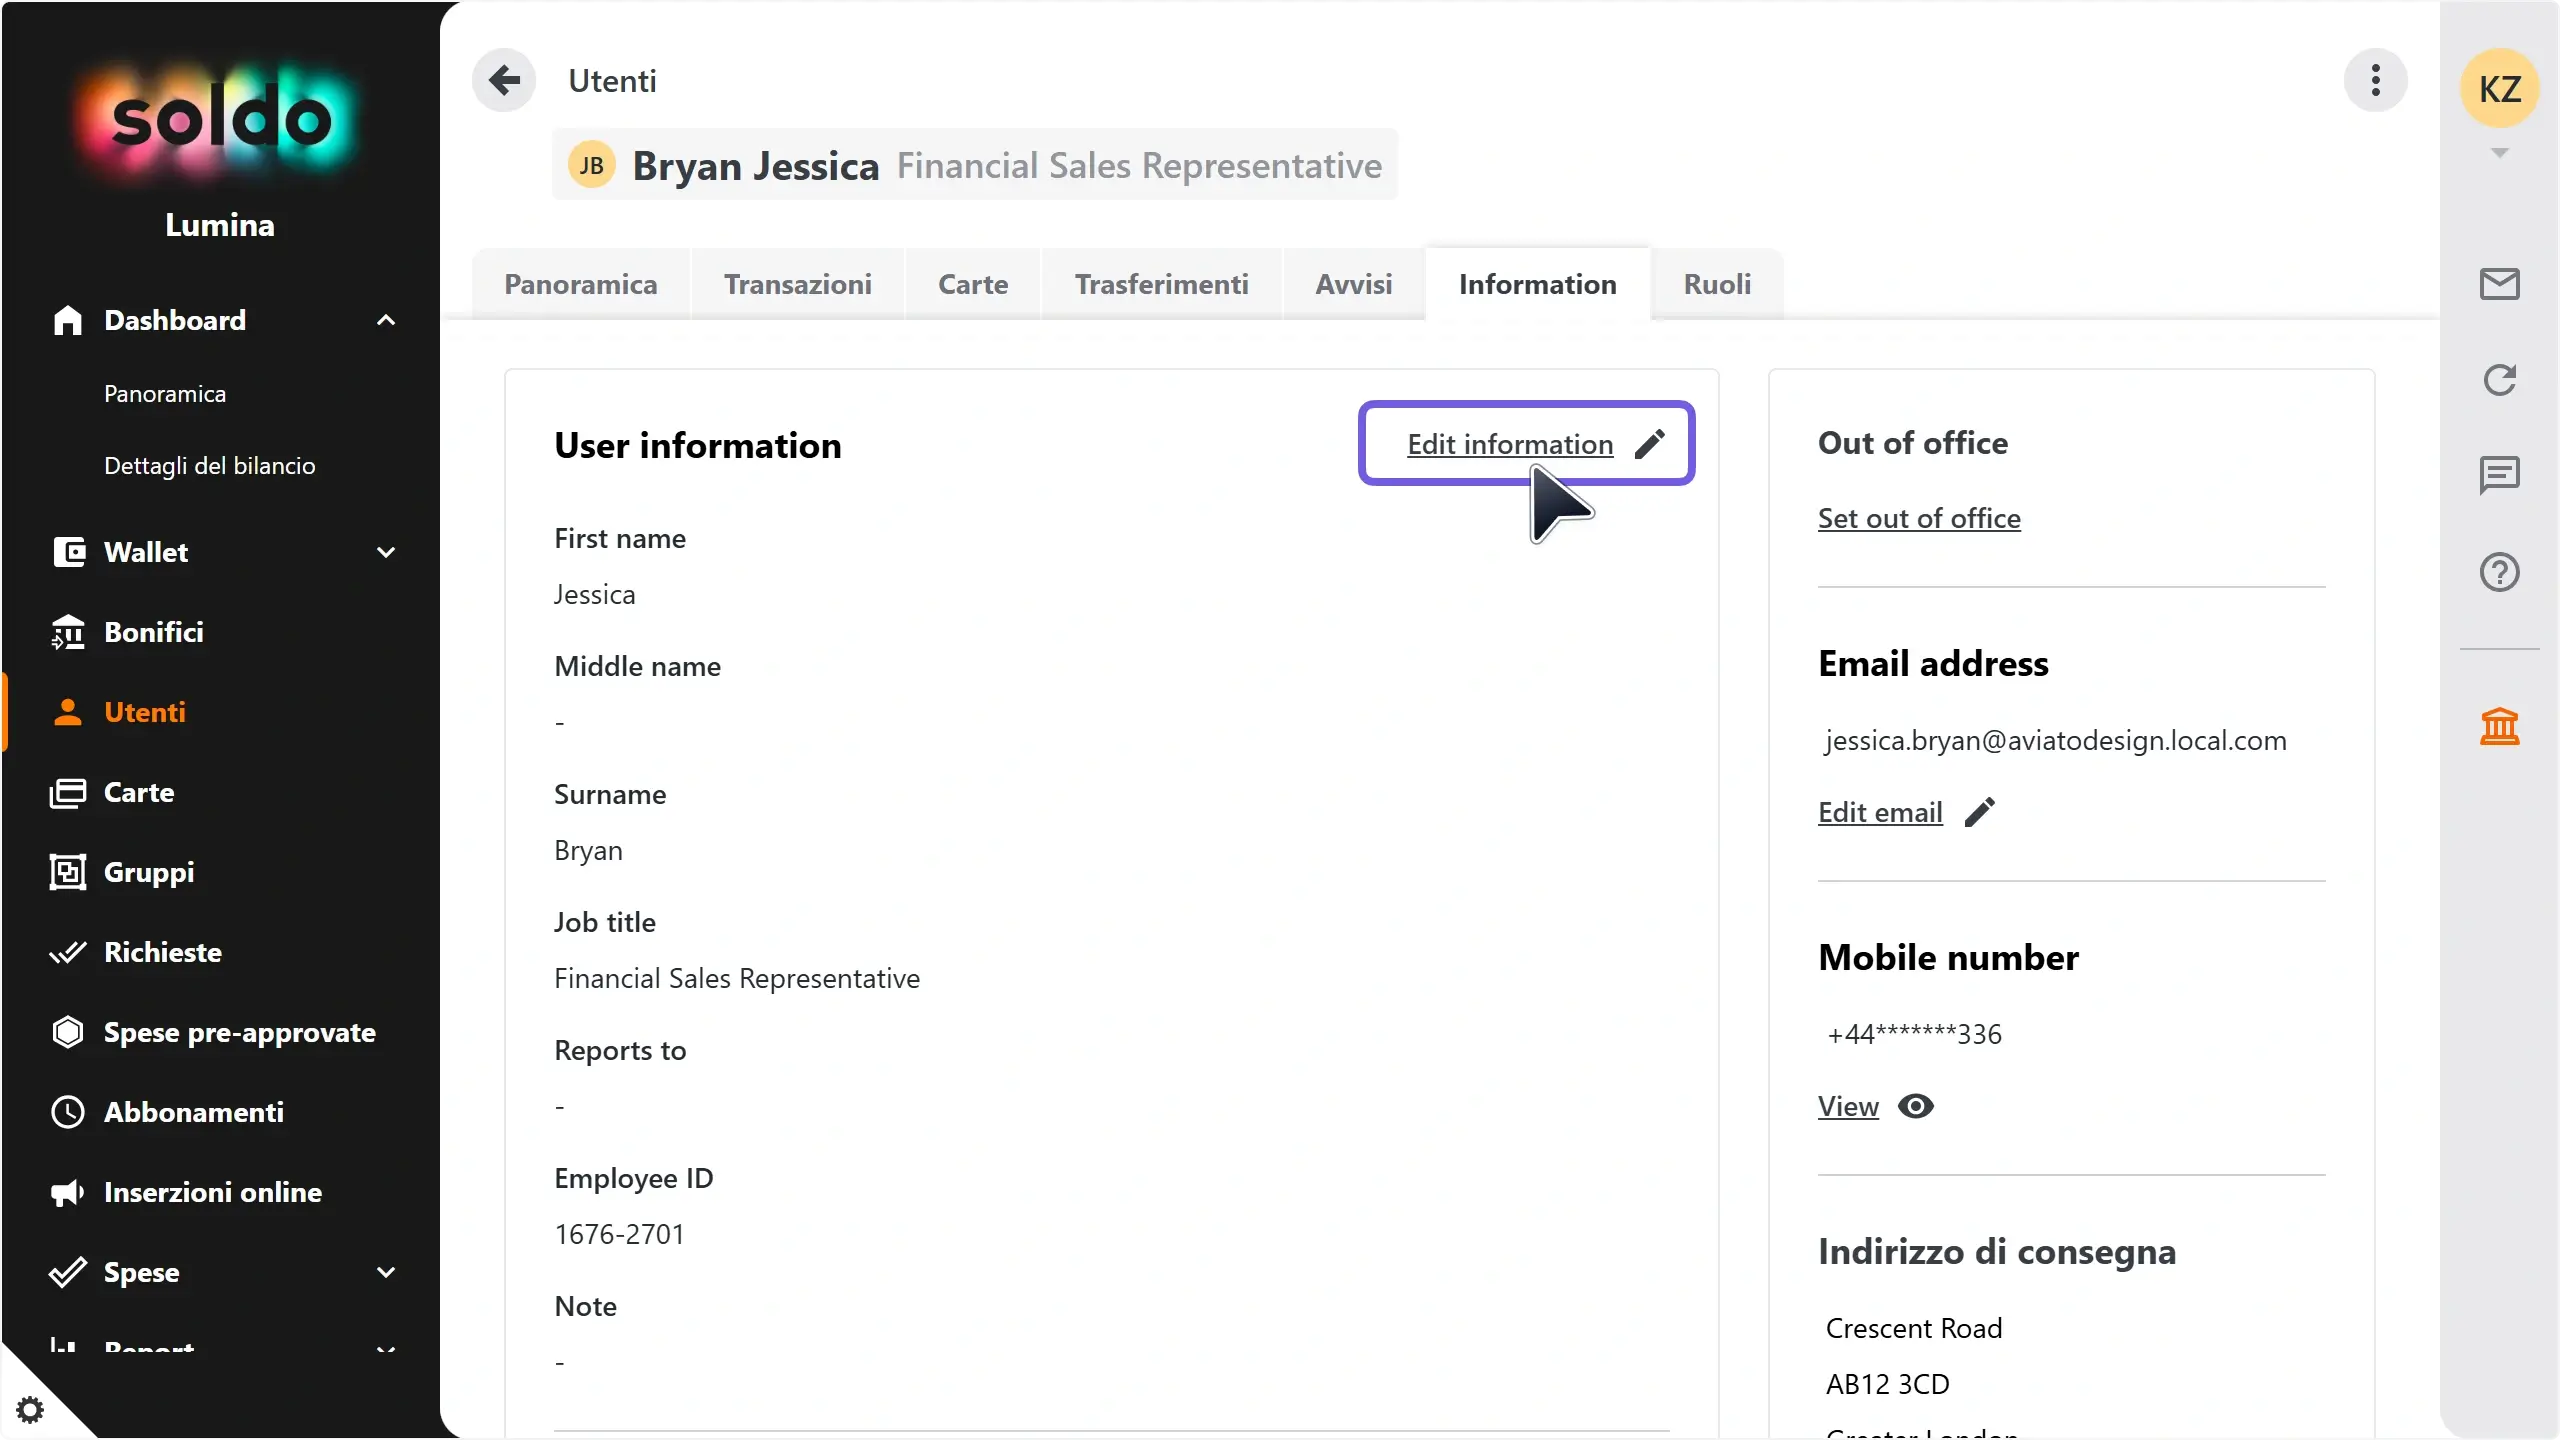Click the Dashboard home icon
Image resolution: width=2560 pixels, height=1440 pixels.
(67, 320)
